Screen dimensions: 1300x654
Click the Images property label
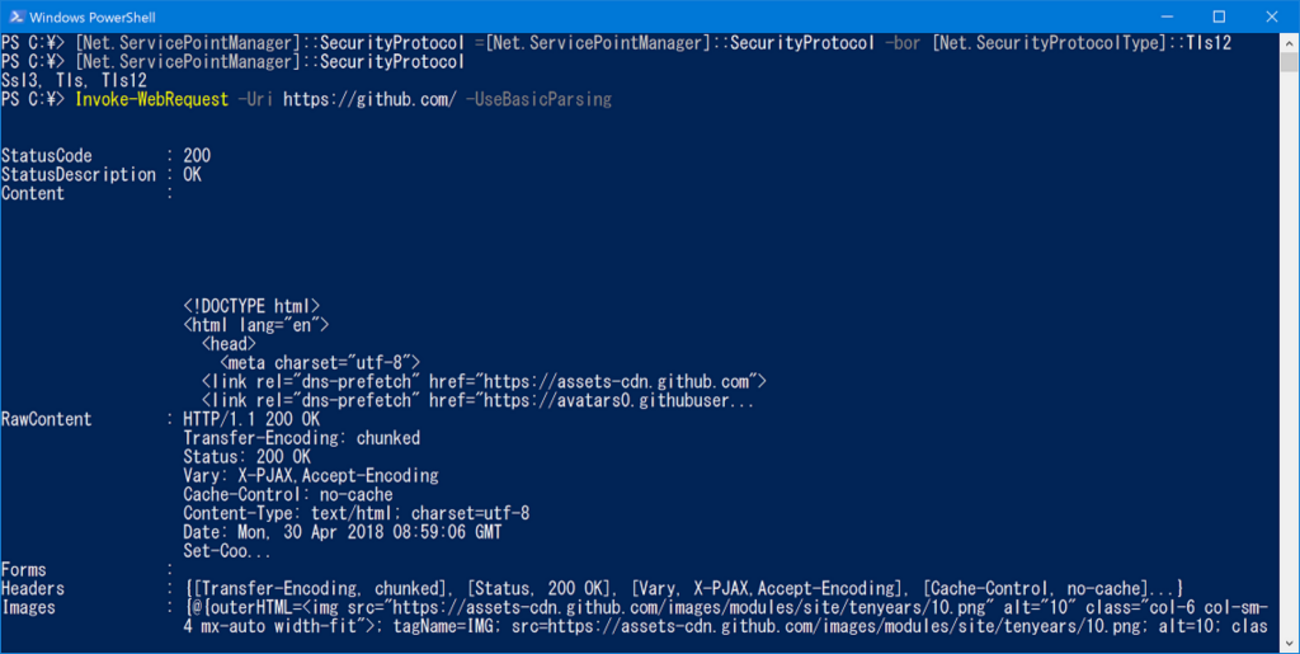[28, 608]
